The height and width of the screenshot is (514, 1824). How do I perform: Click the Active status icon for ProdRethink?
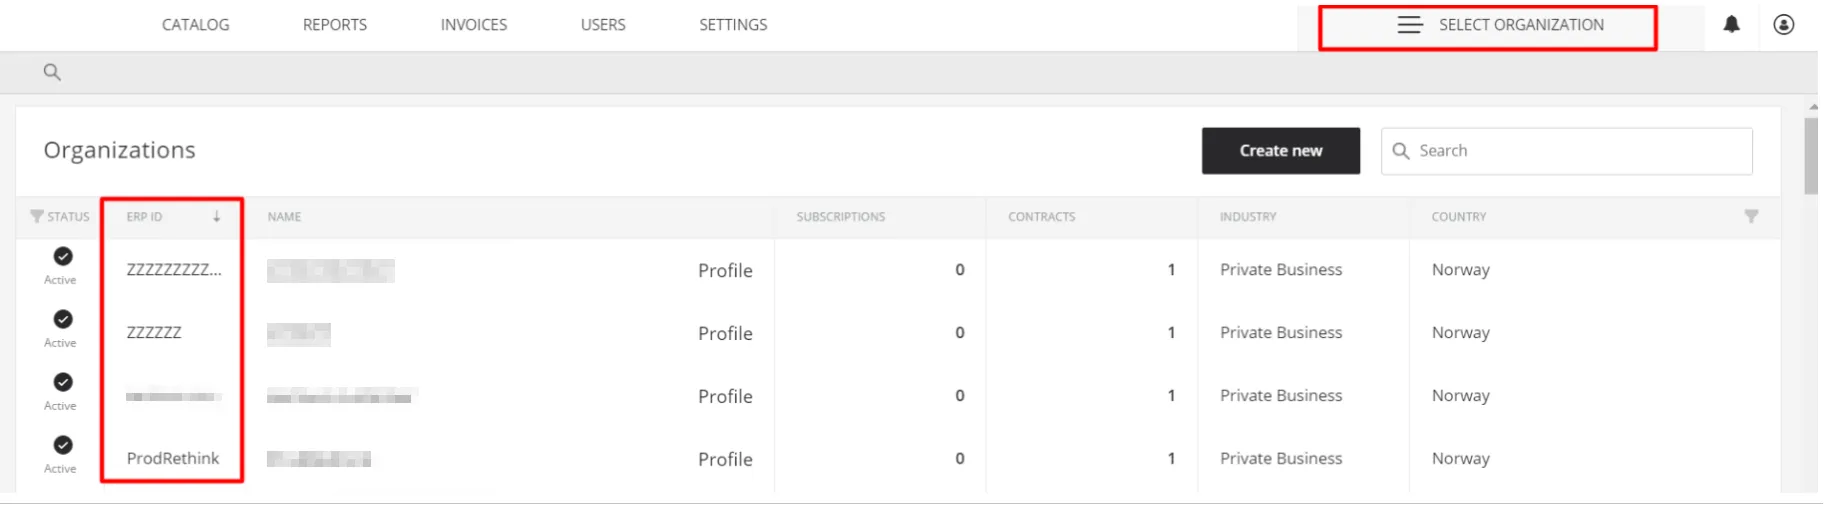(63, 445)
